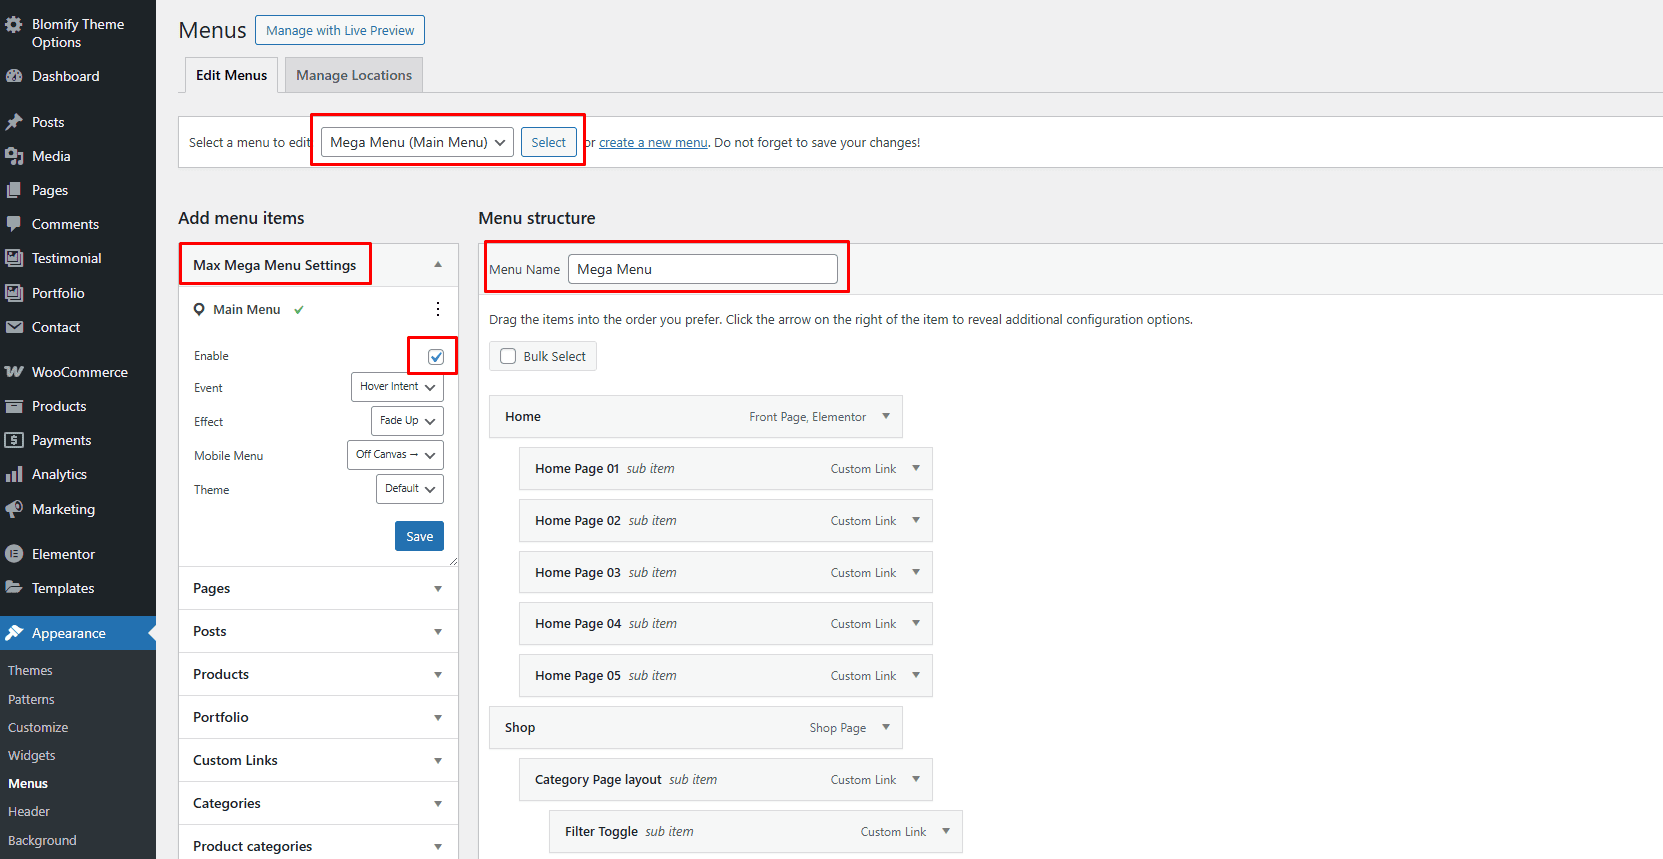
Task: Click the Appearance paintbrush icon
Action: [x=14, y=633]
